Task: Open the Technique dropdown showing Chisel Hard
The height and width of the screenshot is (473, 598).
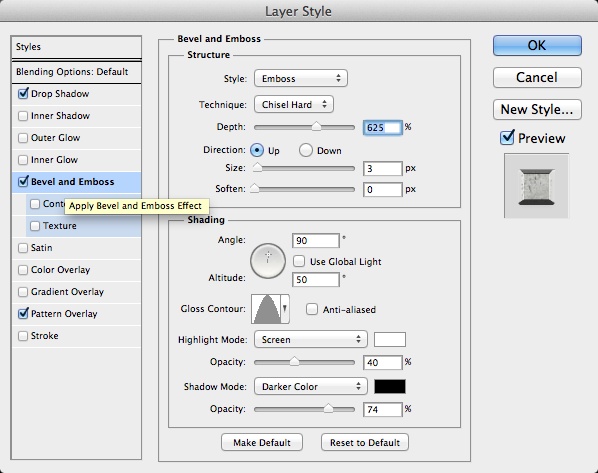Action: coord(294,104)
